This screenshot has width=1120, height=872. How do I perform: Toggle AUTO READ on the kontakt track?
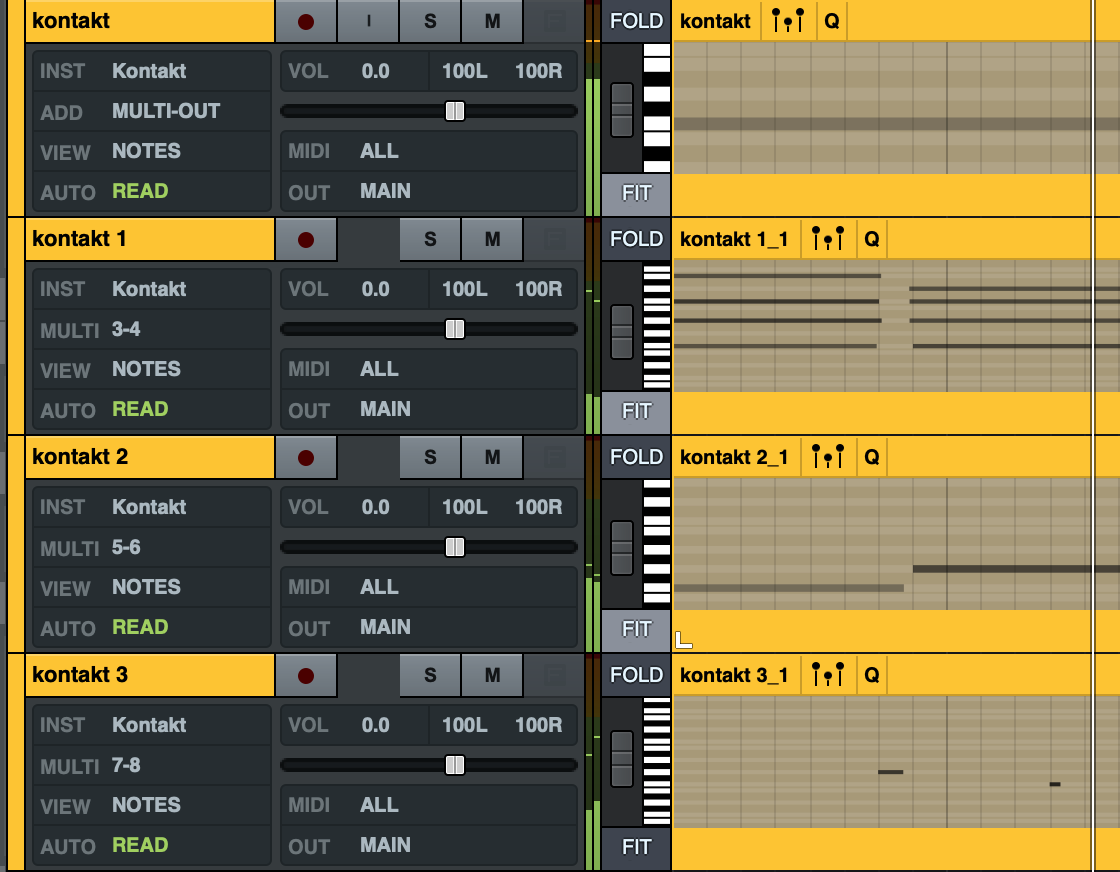coord(139,191)
